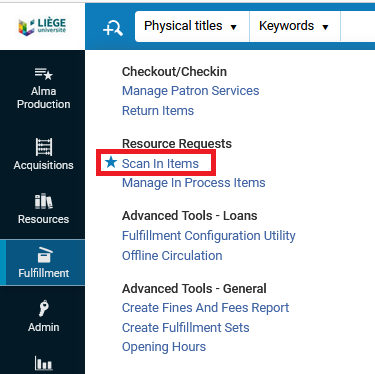Open Manage In Process Items
The height and width of the screenshot is (374, 375).
[193, 183]
